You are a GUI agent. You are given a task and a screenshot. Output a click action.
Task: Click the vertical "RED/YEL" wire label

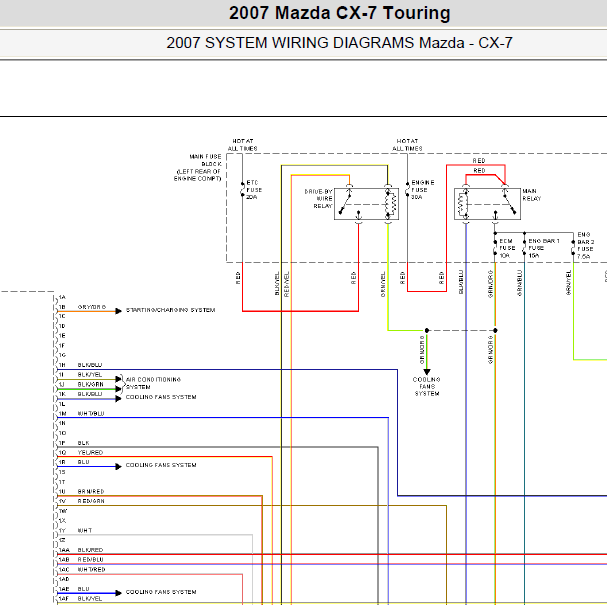coord(286,284)
